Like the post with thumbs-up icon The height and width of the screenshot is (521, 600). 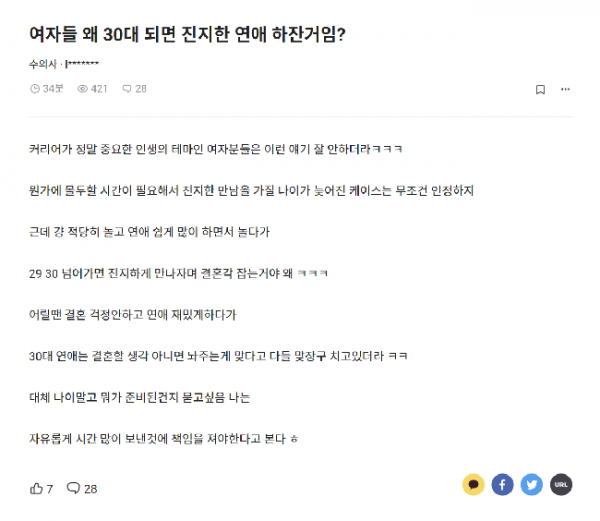point(36,488)
